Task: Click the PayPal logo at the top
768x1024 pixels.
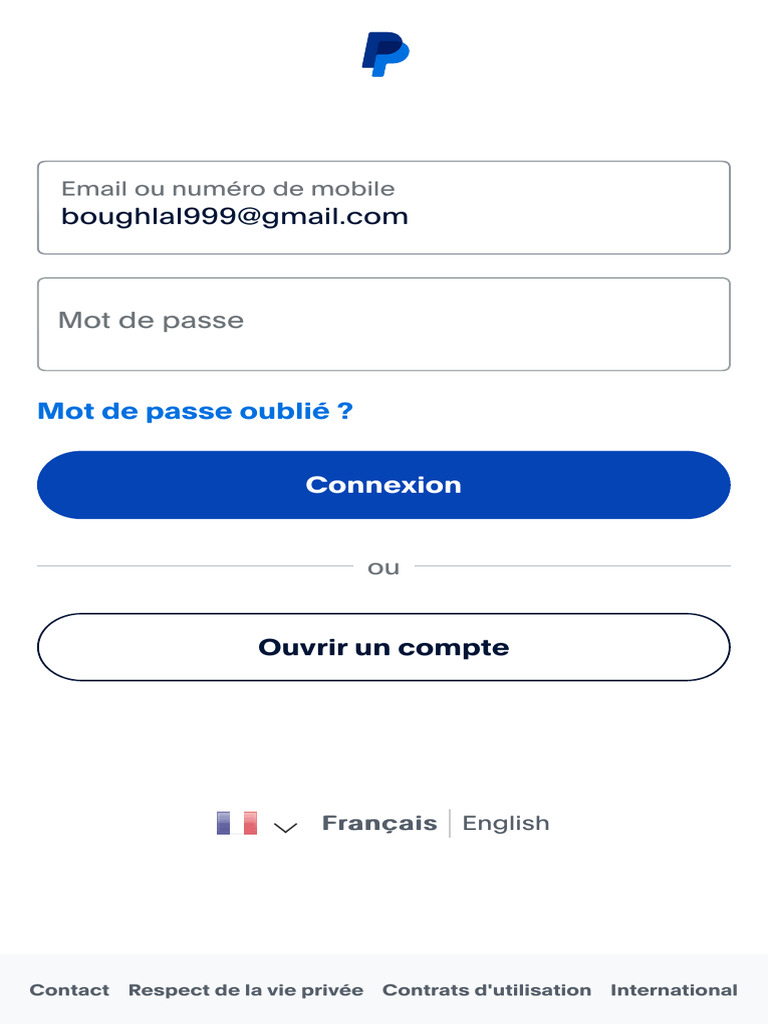Action: 385,54
